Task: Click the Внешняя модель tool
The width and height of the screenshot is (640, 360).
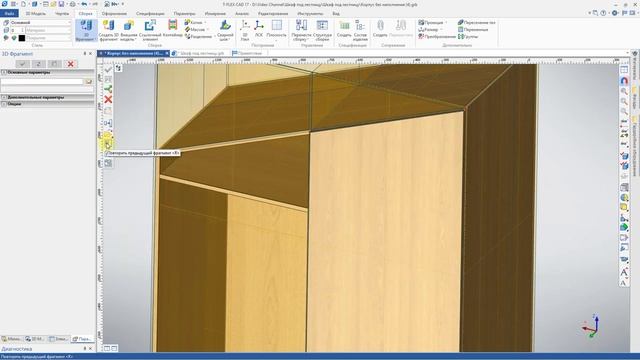Action: [x=129, y=31]
